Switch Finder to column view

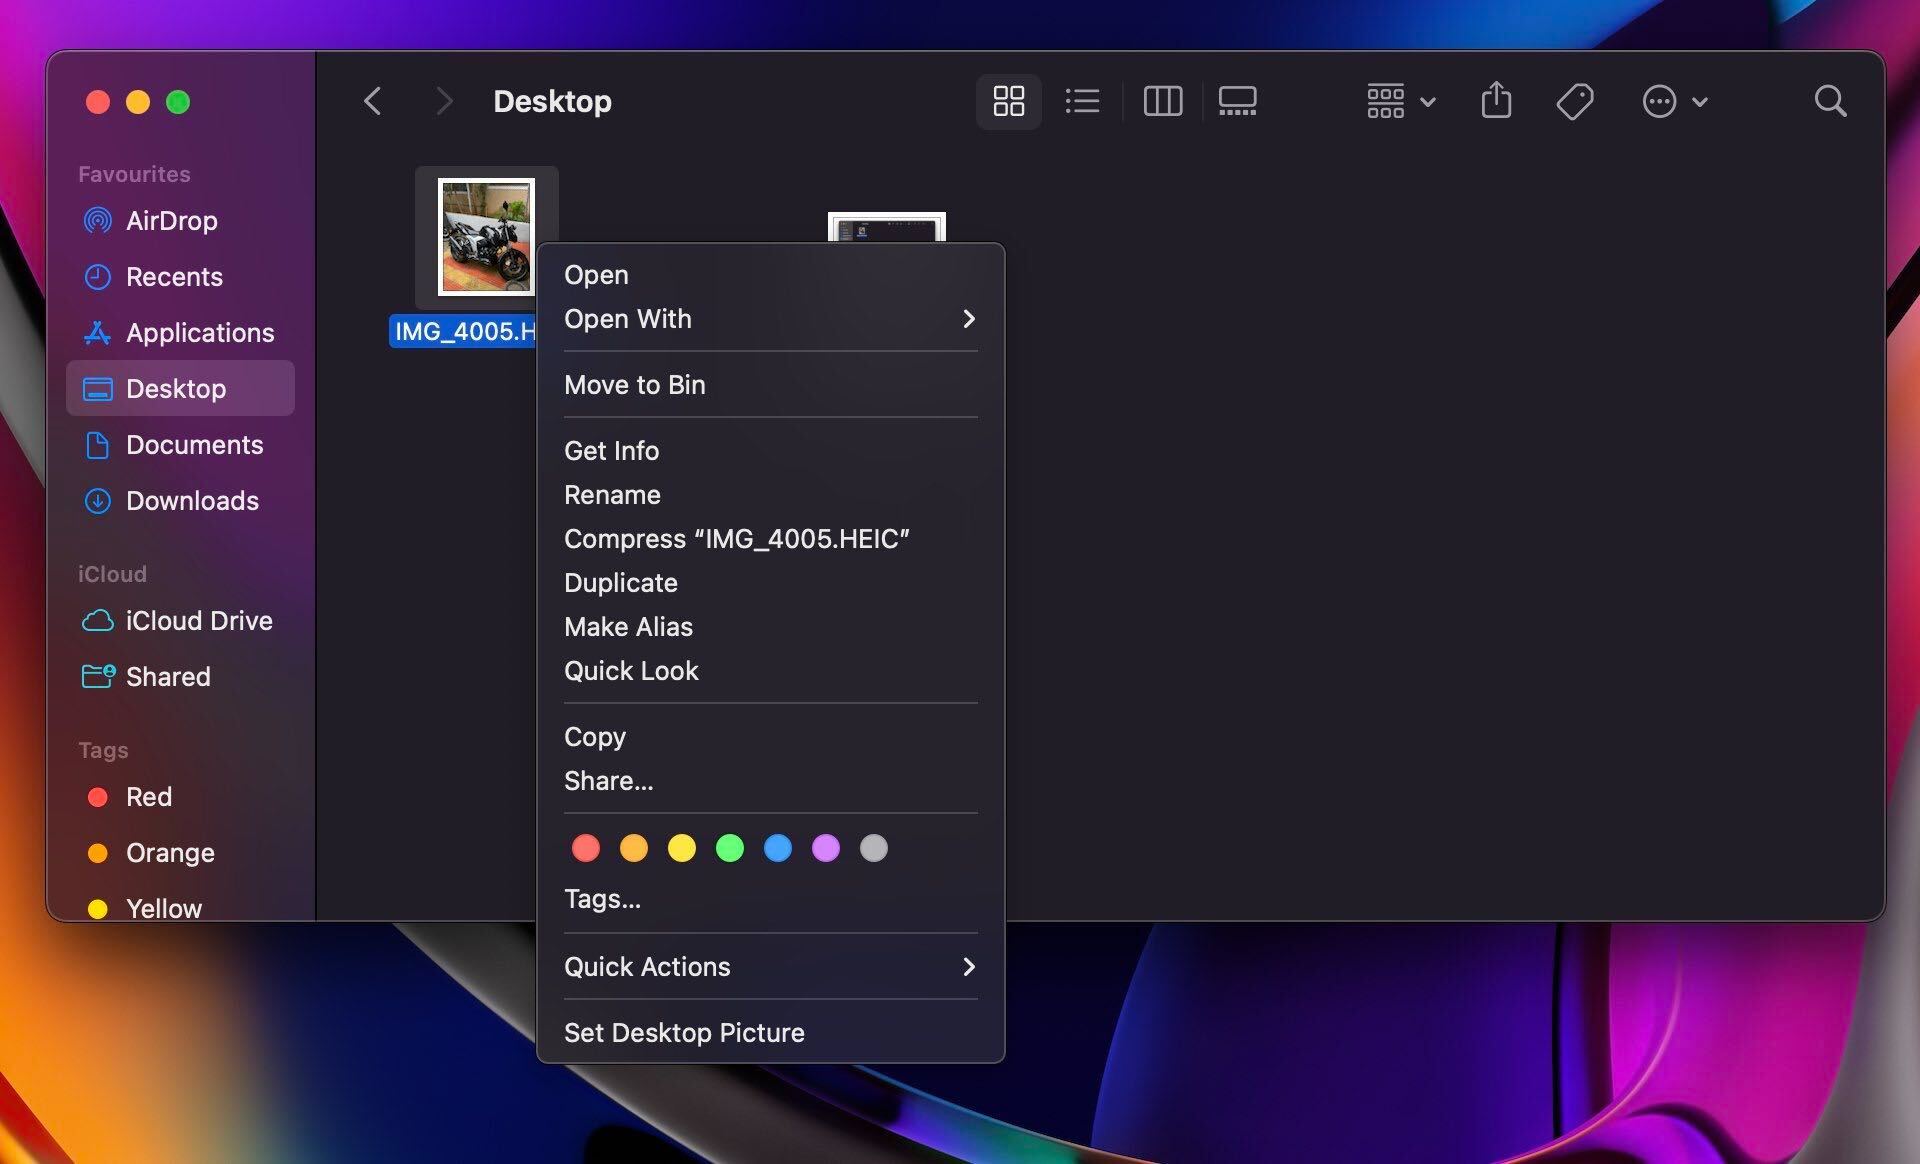click(1162, 101)
